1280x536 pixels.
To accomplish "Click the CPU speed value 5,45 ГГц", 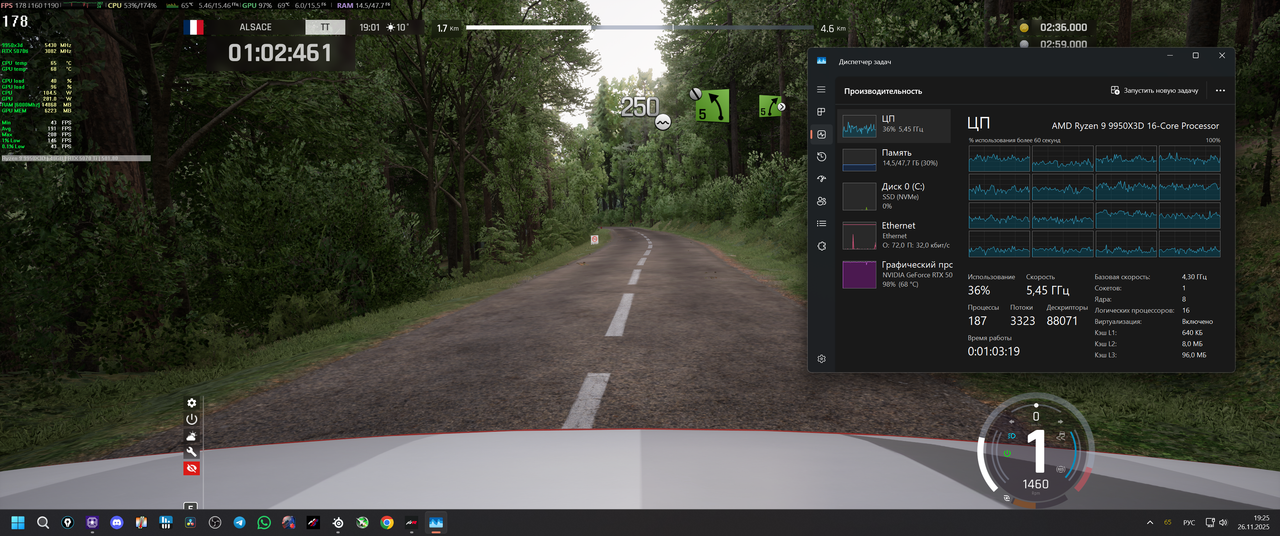I will tap(1046, 290).
